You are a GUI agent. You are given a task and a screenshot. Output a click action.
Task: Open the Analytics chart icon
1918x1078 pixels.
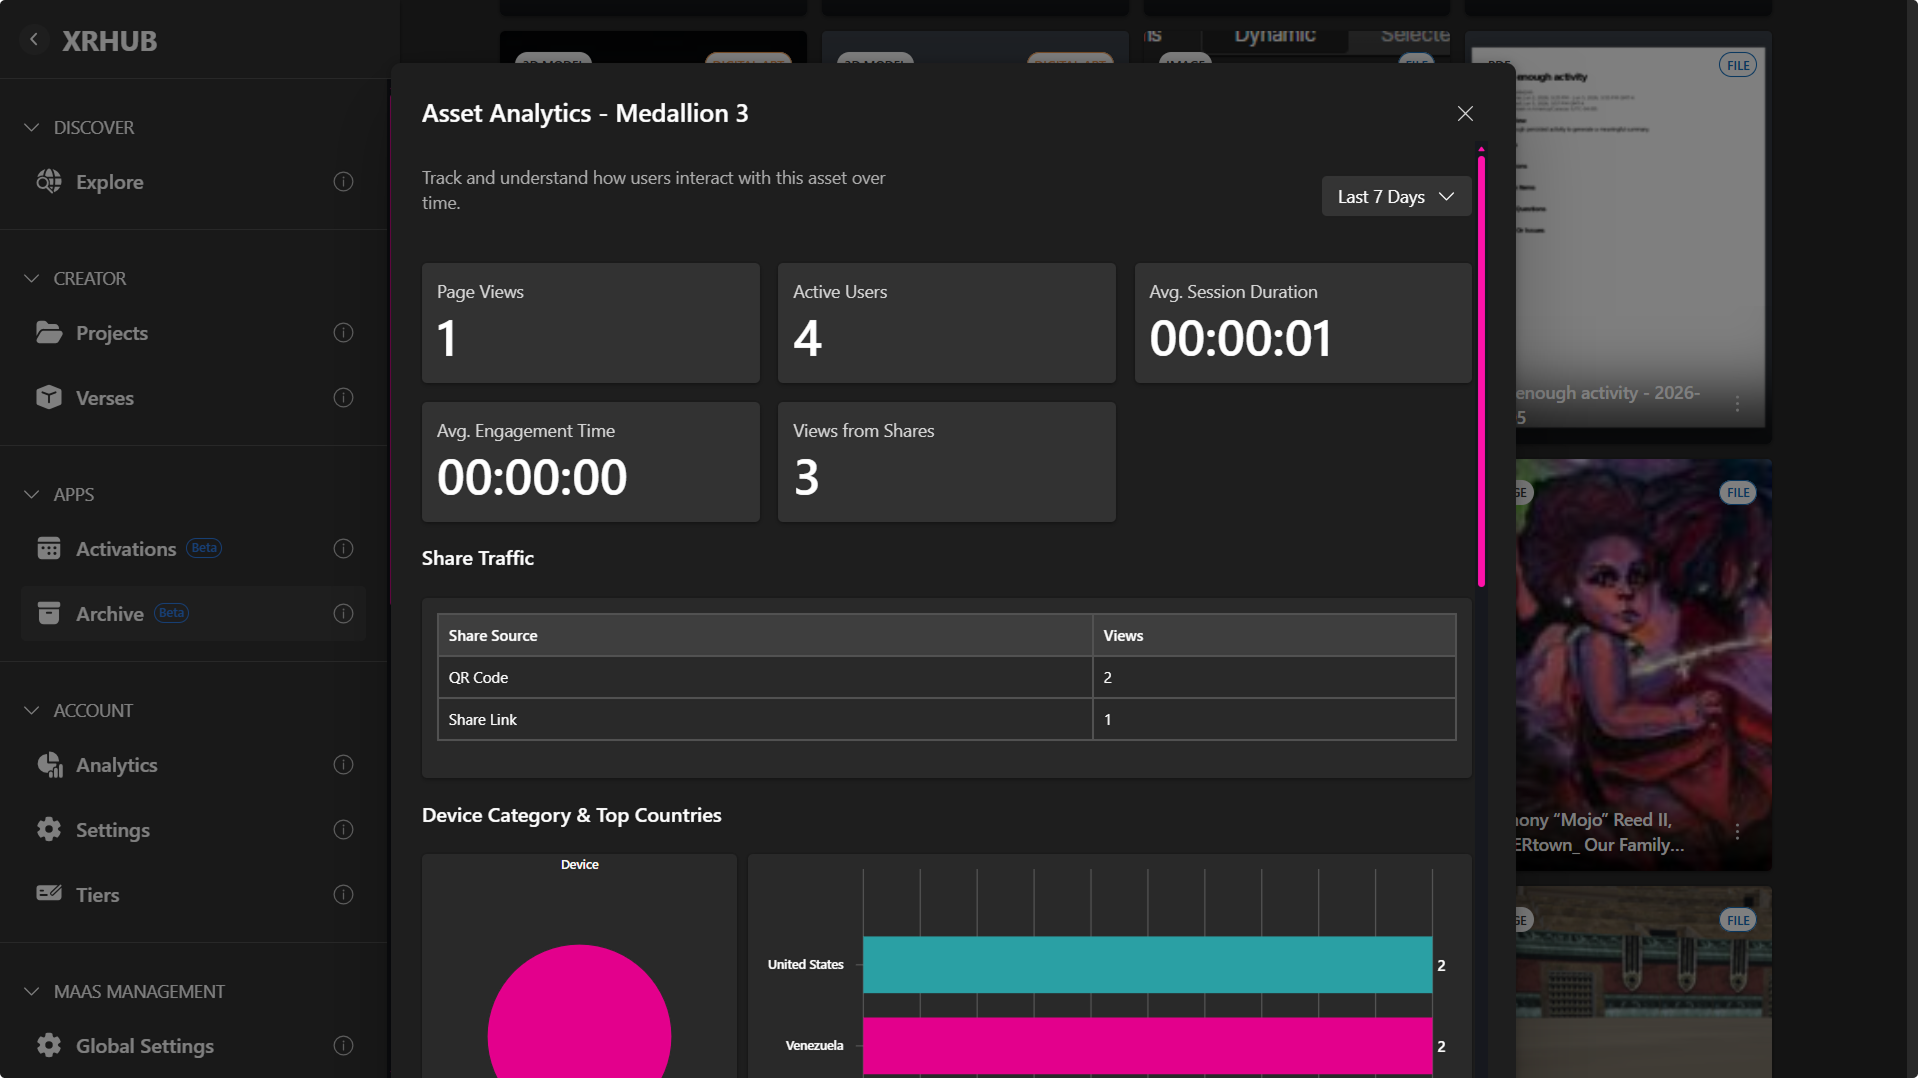pyautogui.click(x=49, y=764)
